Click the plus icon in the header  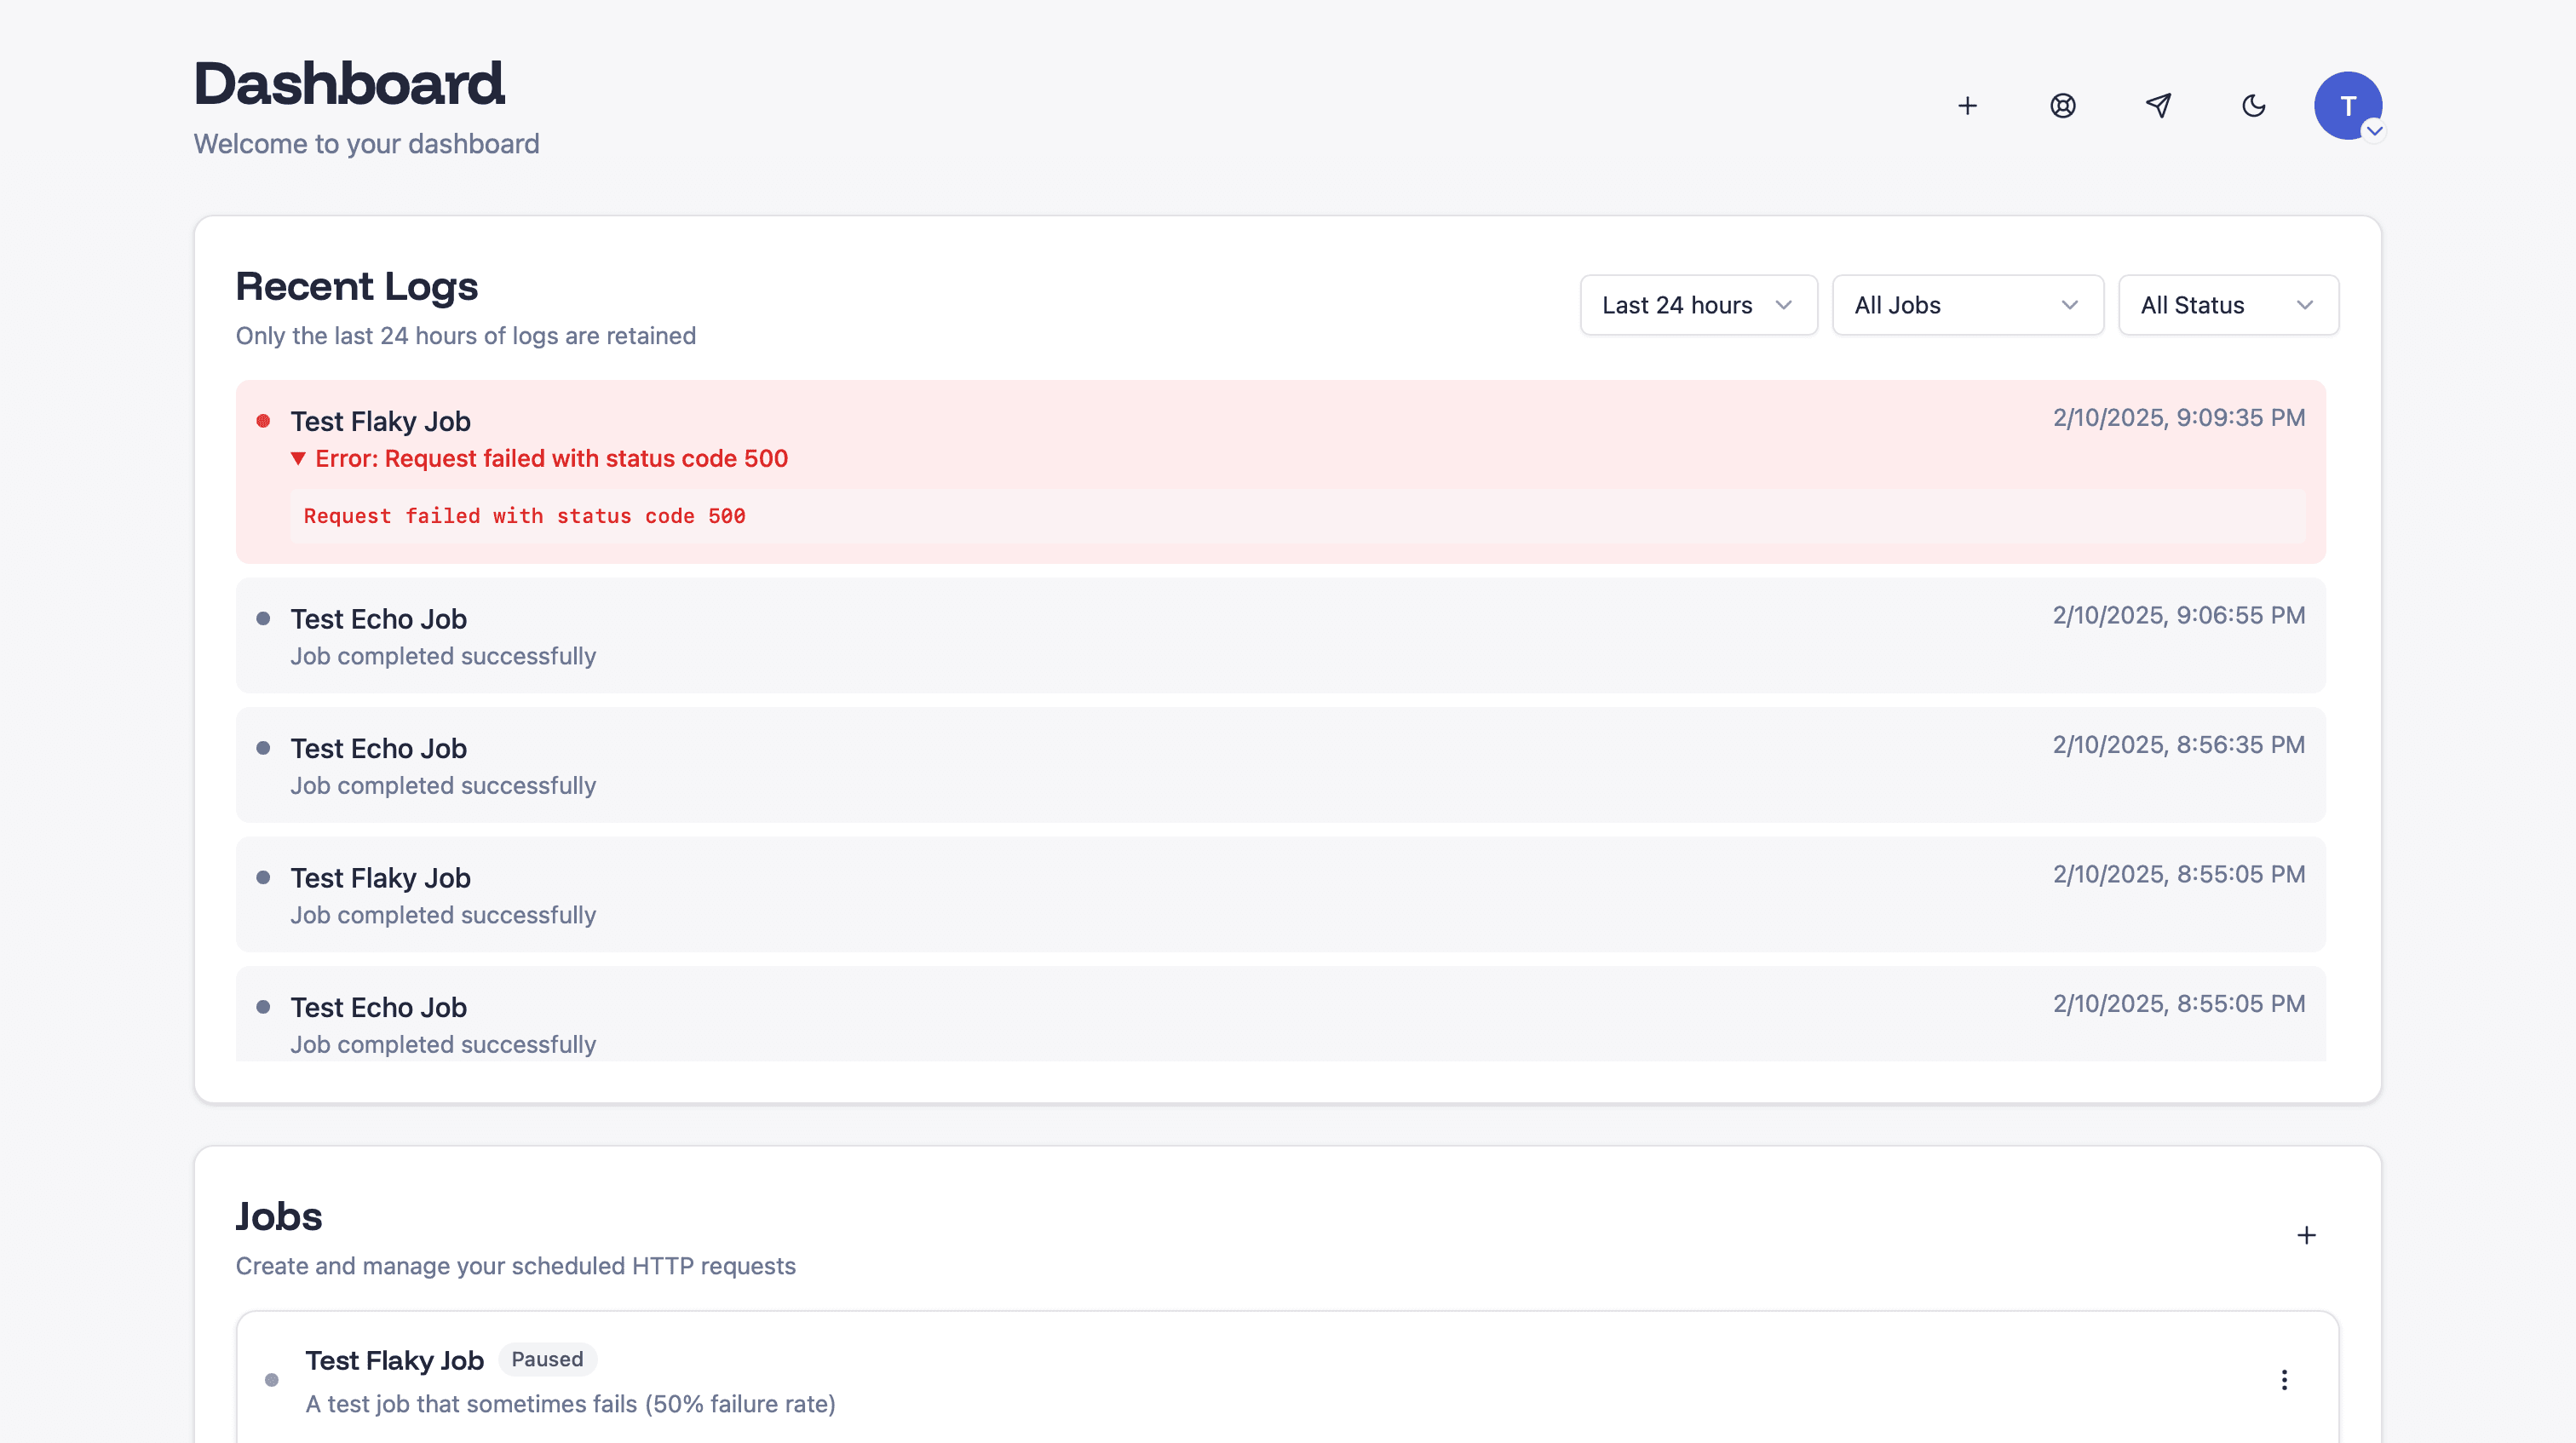click(x=1967, y=106)
